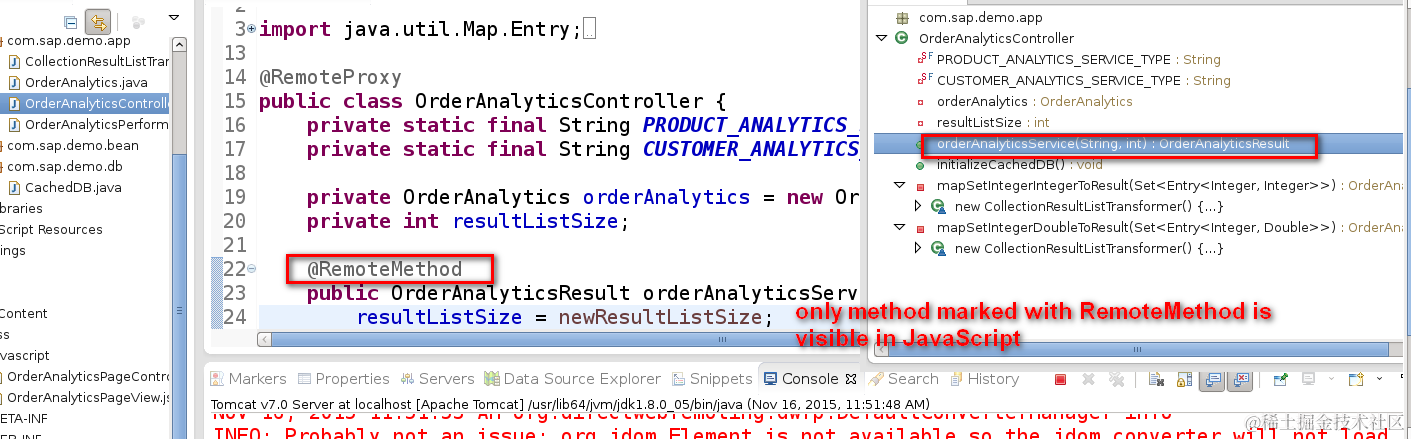
Task: Click 'import java.util.Map.Entry;' line
Action: (x=420, y=30)
